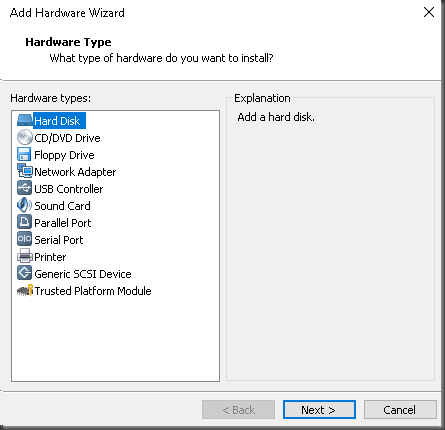Select the "Sound Card" text entry
Screen dimensions: 445x430
click(62, 206)
